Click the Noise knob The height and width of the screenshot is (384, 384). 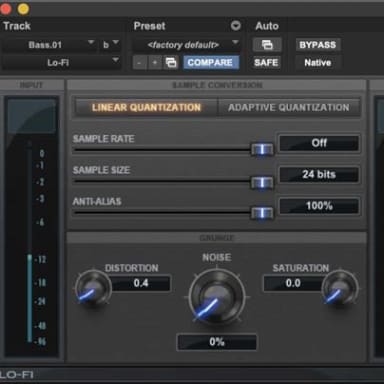click(x=217, y=296)
